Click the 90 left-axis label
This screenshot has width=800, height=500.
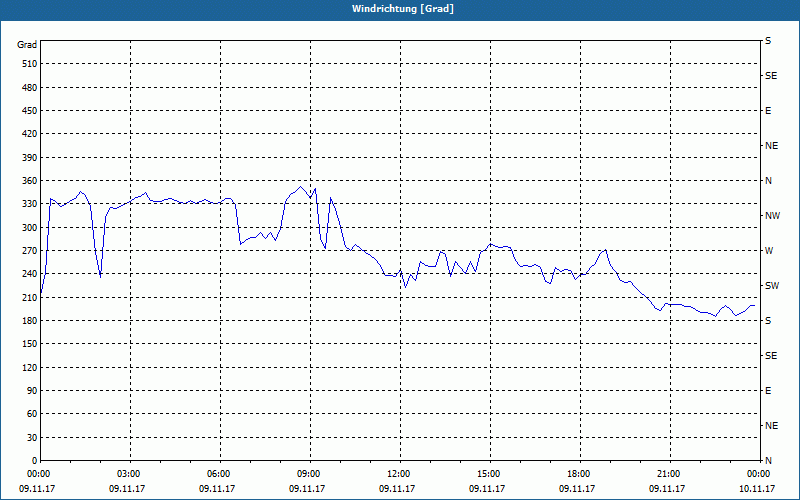(32, 390)
